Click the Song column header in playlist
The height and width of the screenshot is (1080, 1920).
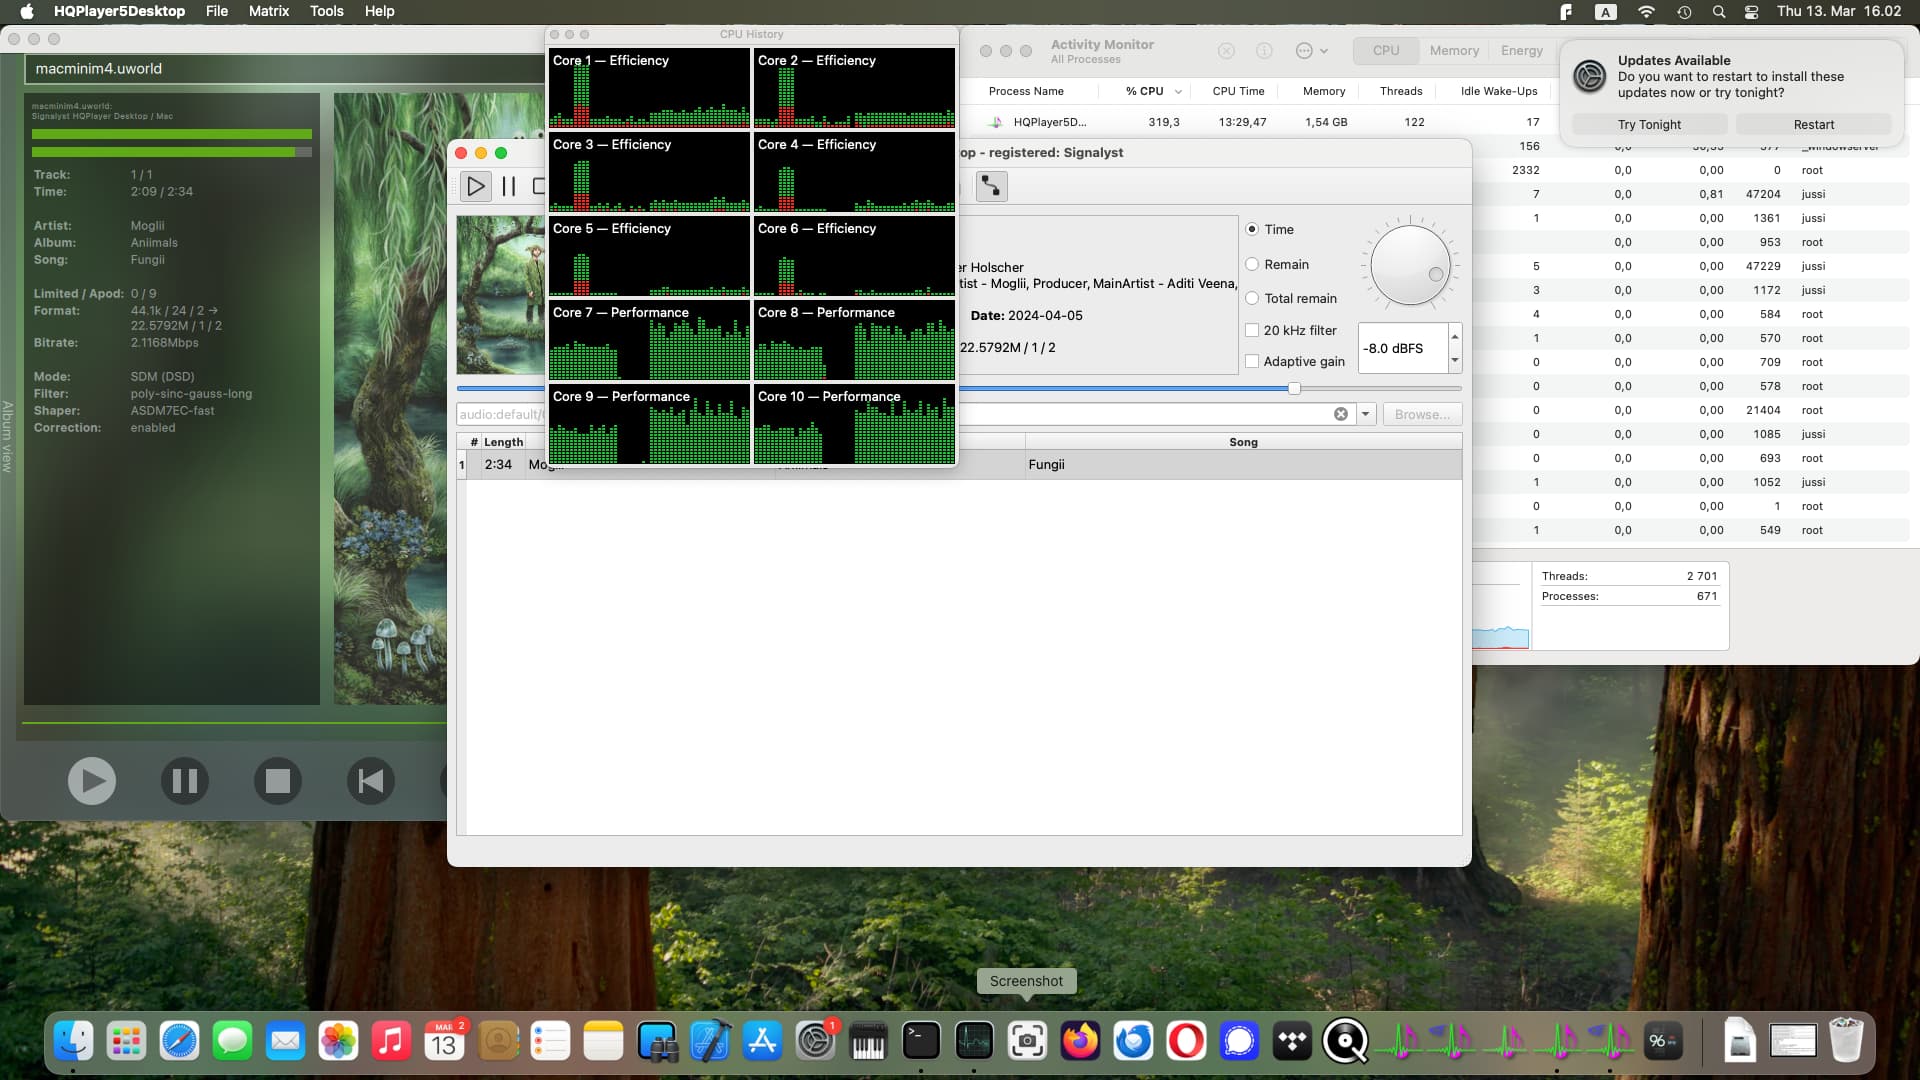pyautogui.click(x=1243, y=442)
